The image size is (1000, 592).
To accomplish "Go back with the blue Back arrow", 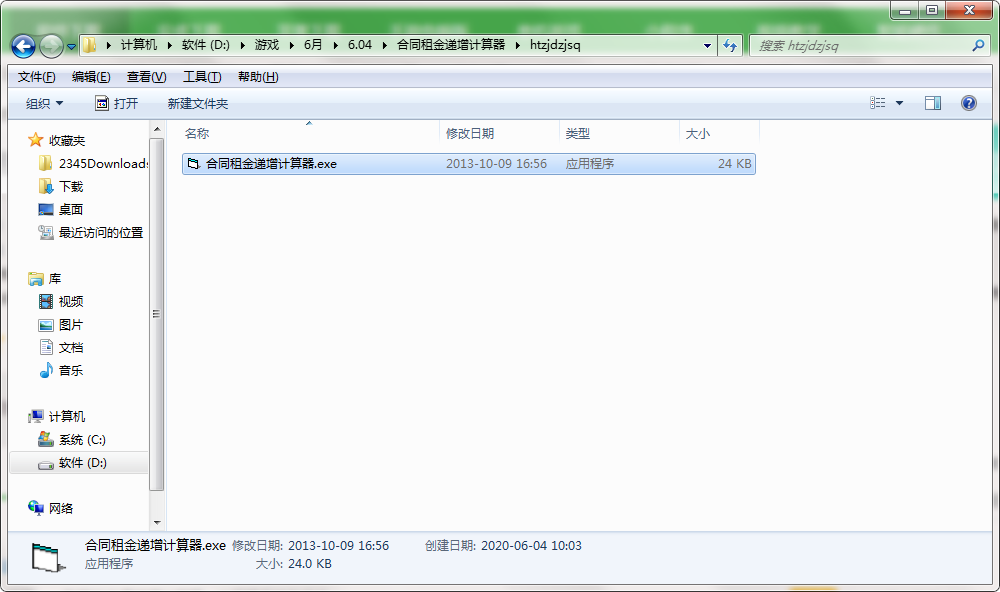I will click(24, 46).
